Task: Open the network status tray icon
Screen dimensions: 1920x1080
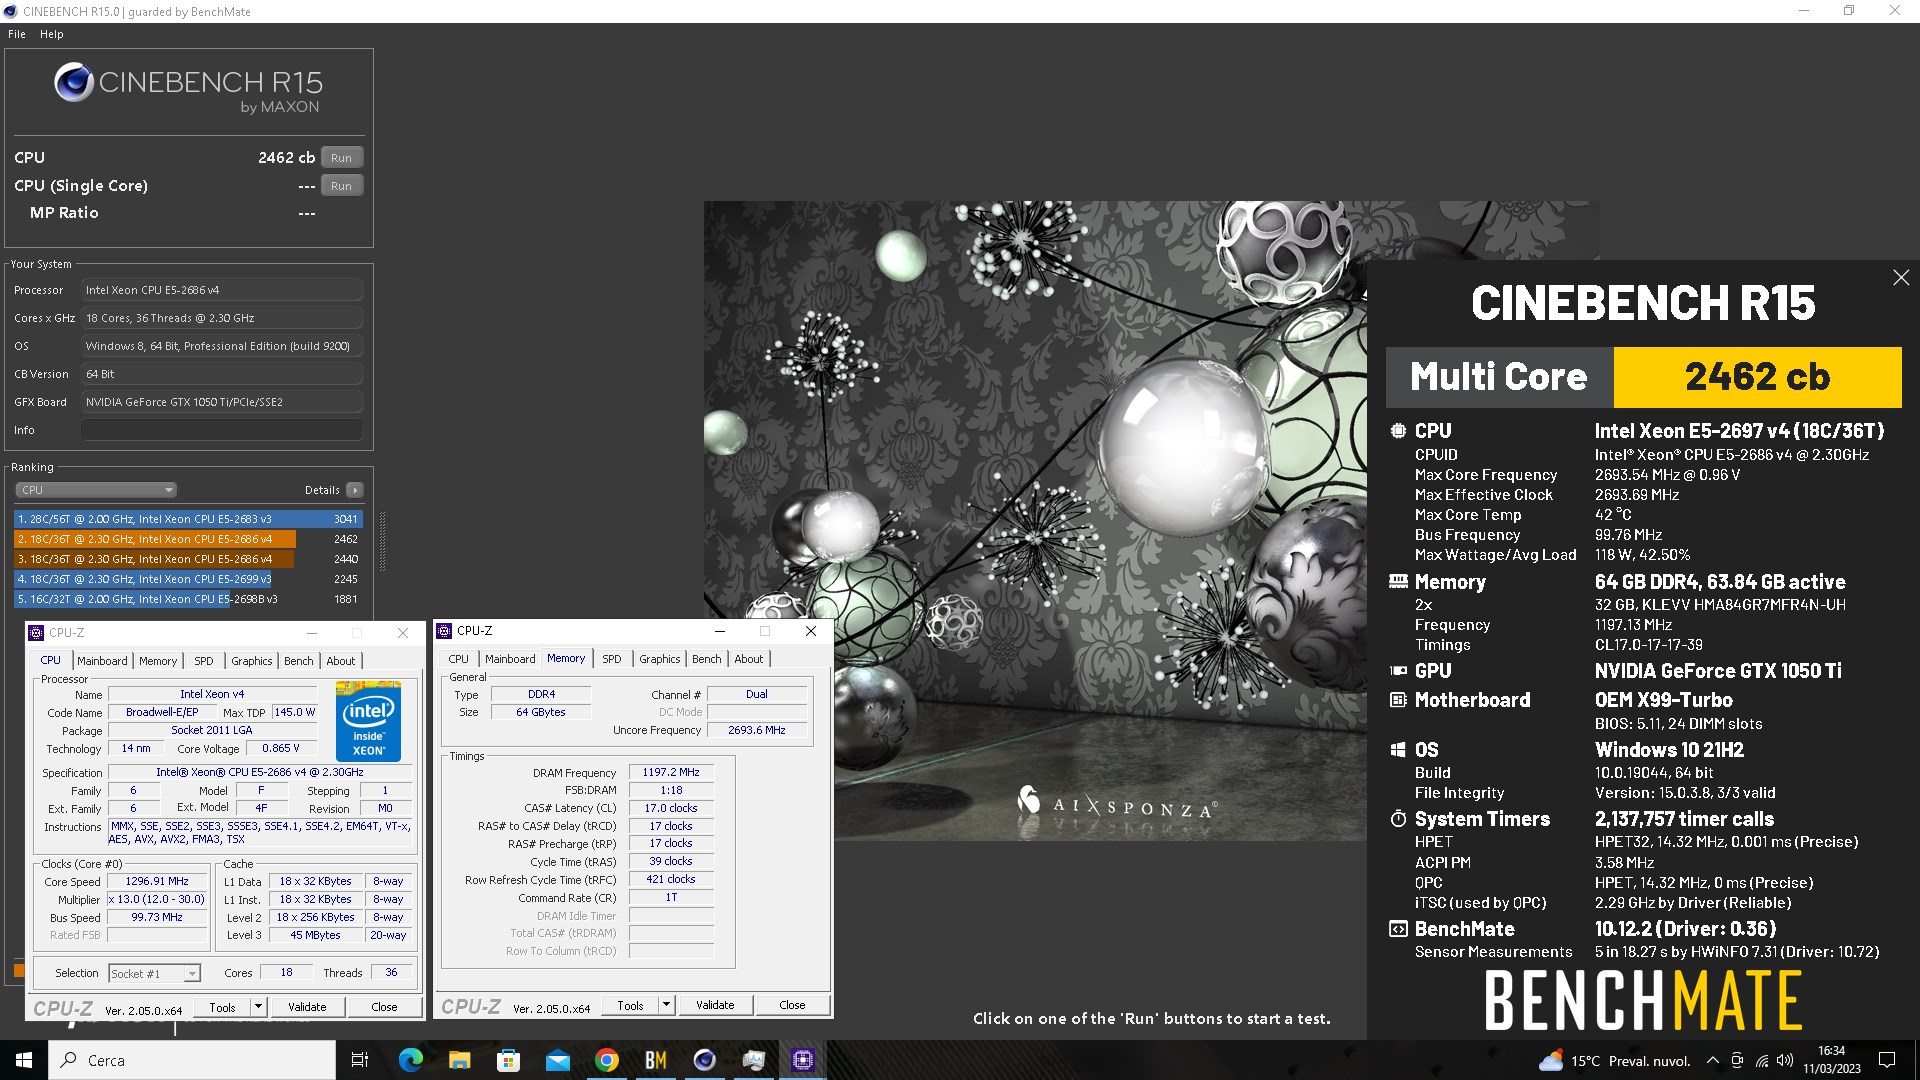Action: click(x=1762, y=1061)
